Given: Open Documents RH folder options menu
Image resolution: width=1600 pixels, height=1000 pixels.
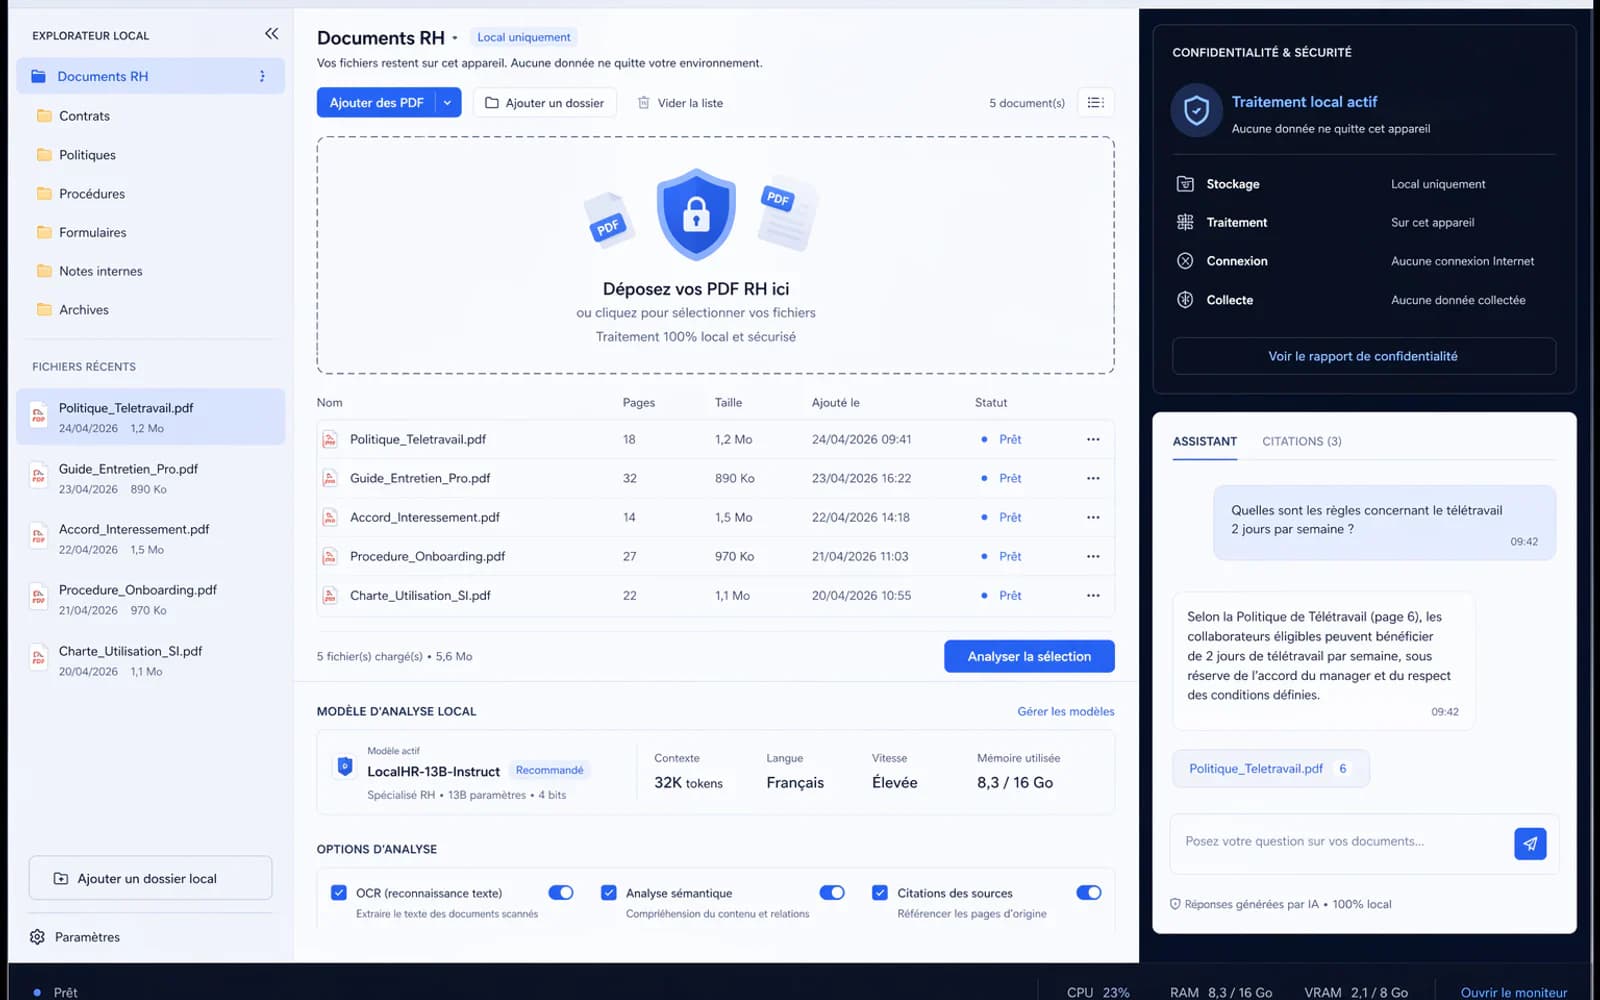Looking at the screenshot, I should 262,76.
